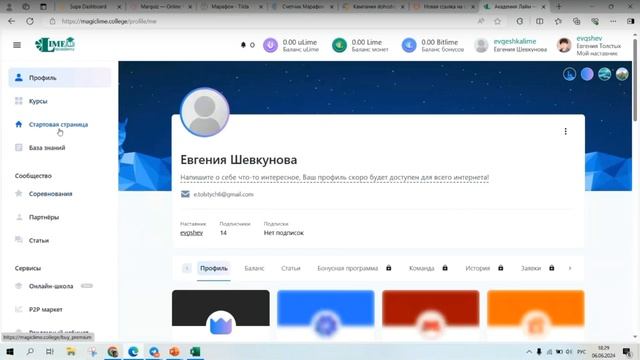Select the first banner background icon
The height and width of the screenshot is (360, 640).
point(569,74)
